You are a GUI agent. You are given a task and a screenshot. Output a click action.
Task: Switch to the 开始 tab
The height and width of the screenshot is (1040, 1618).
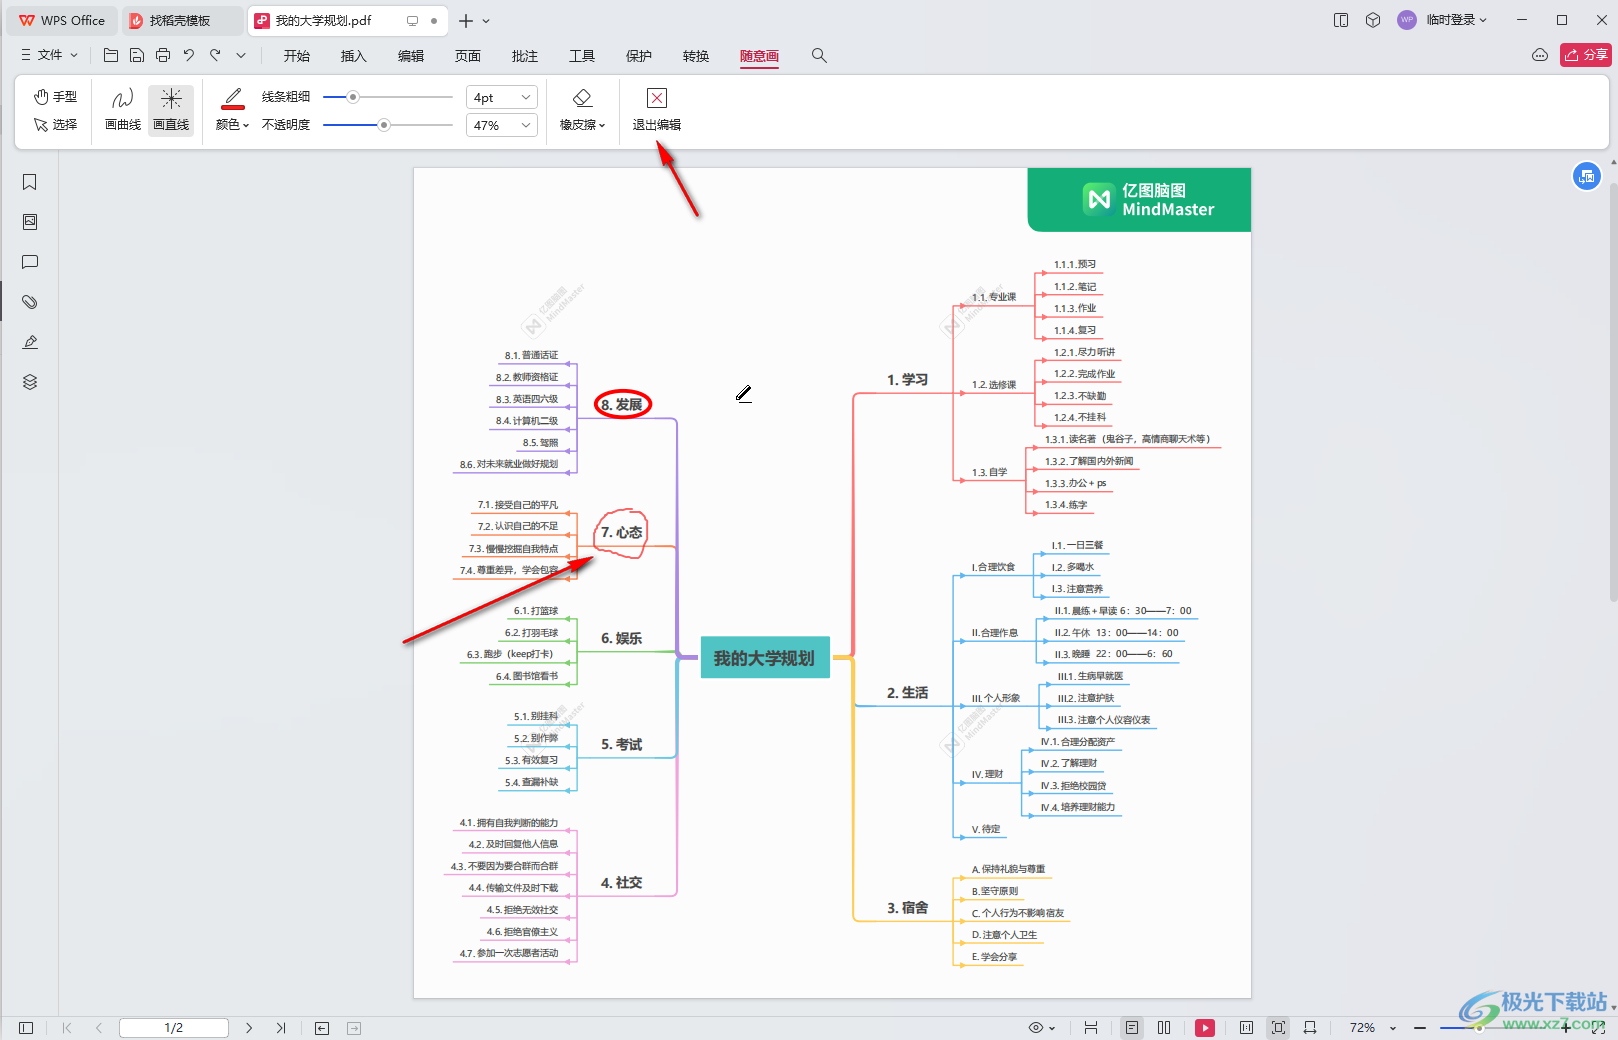pyautogui.click(x=297, y=56)
